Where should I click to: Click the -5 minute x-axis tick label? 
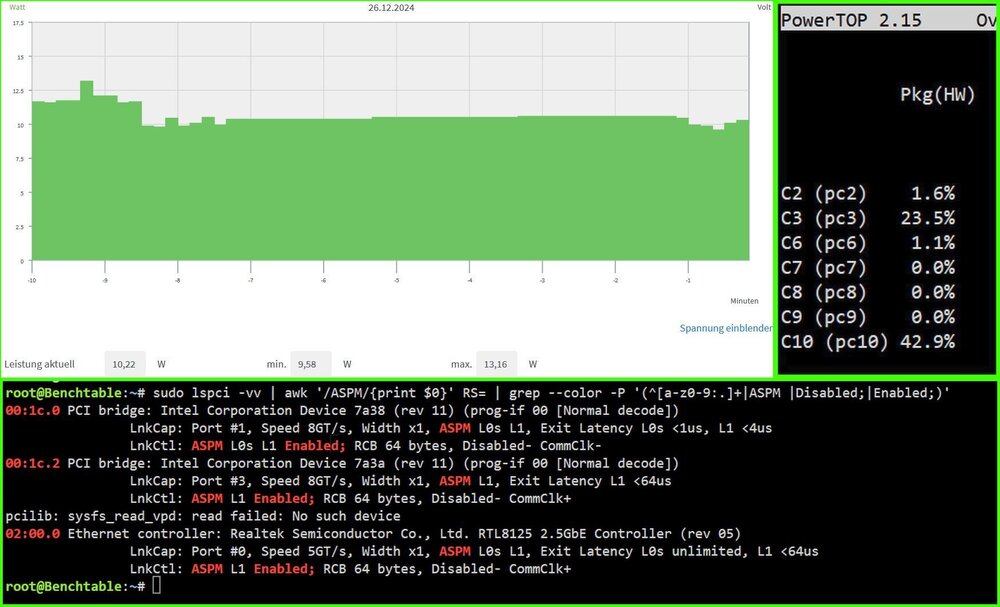(x=396, y=281)
